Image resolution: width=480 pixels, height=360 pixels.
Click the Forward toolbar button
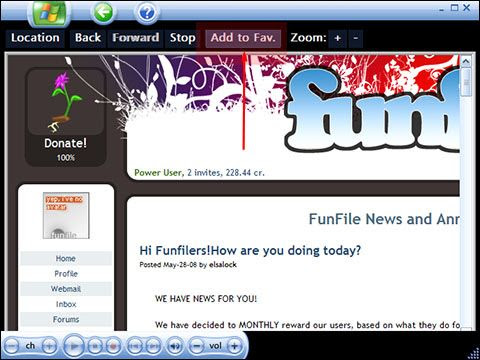point(135,38)
